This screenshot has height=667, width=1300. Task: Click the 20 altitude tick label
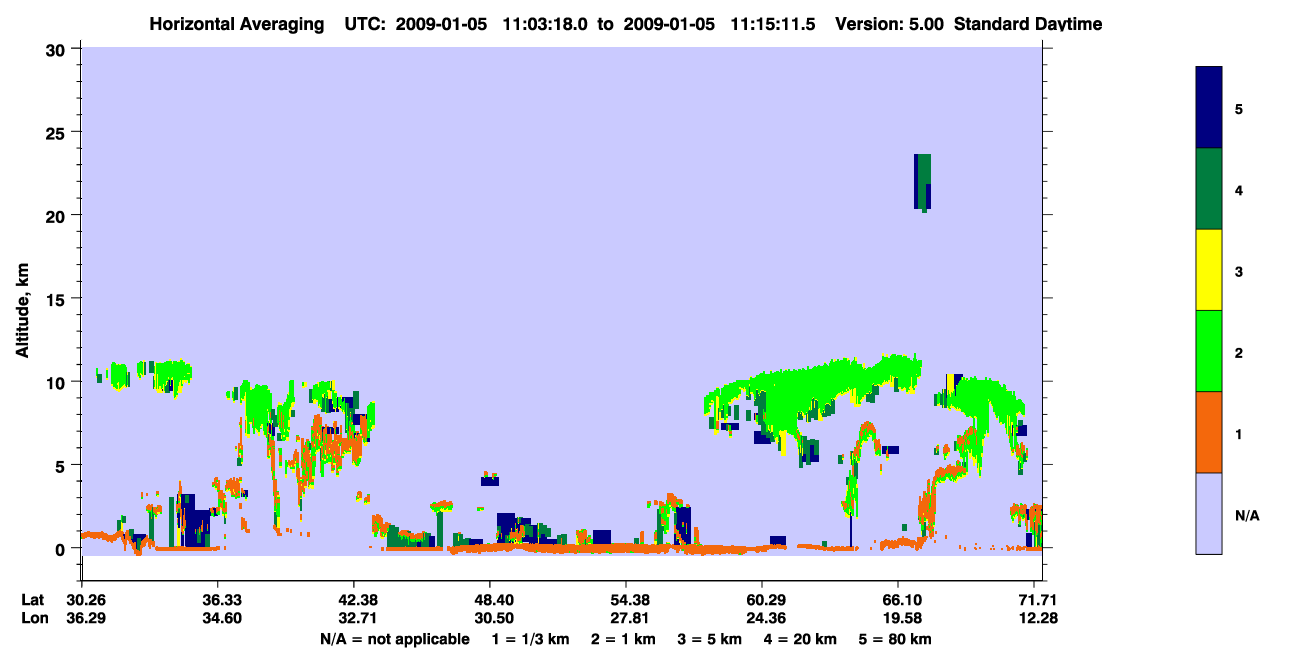click(x=58, y=215)
